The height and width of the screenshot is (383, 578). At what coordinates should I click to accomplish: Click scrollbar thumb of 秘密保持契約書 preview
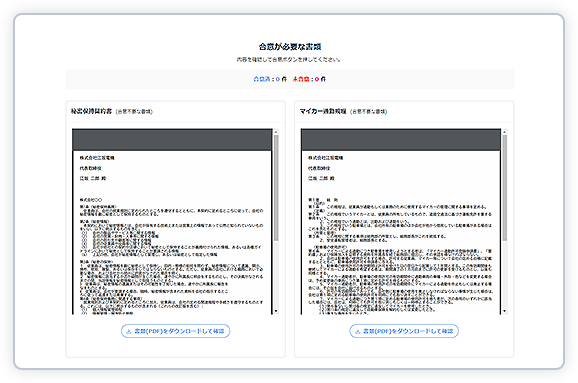(276, 188)
